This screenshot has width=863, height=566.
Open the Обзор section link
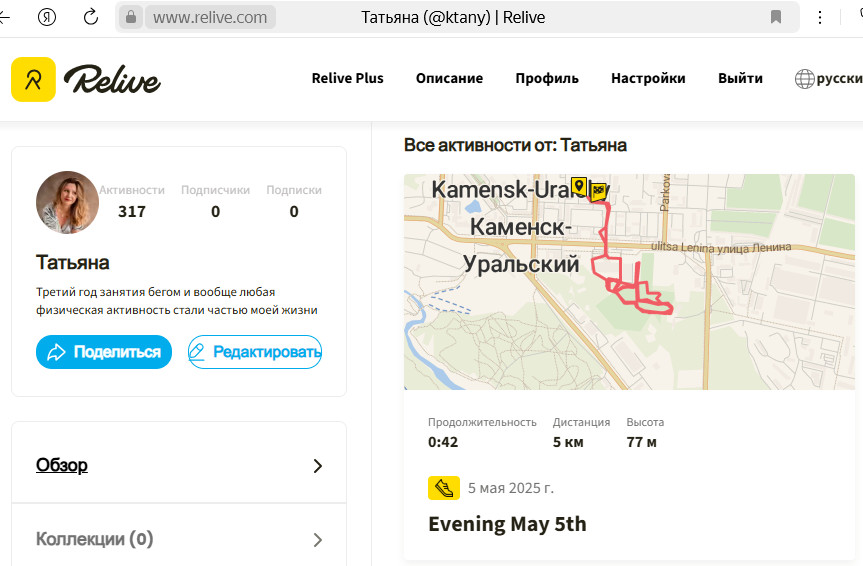62,465
